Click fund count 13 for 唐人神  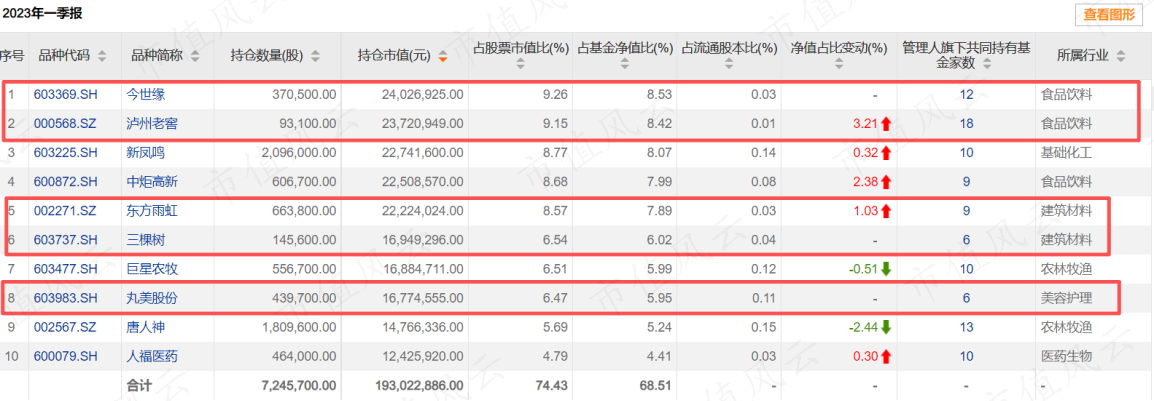(966, 327)
